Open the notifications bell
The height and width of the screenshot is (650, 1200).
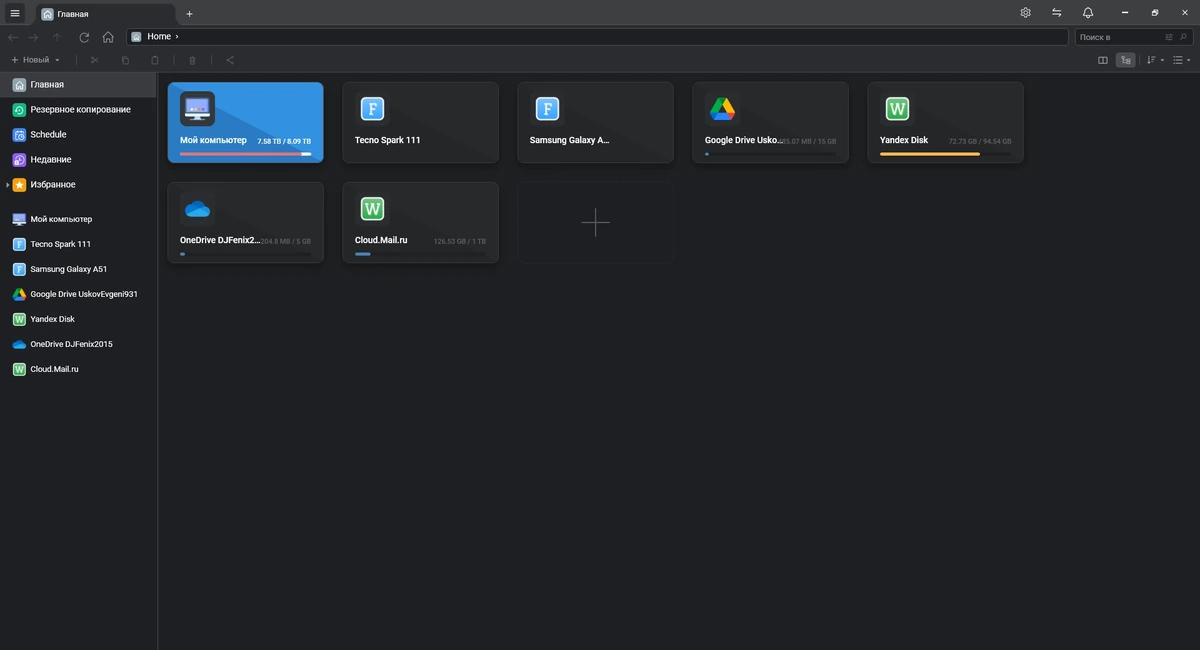click(x=1088, y=13)
